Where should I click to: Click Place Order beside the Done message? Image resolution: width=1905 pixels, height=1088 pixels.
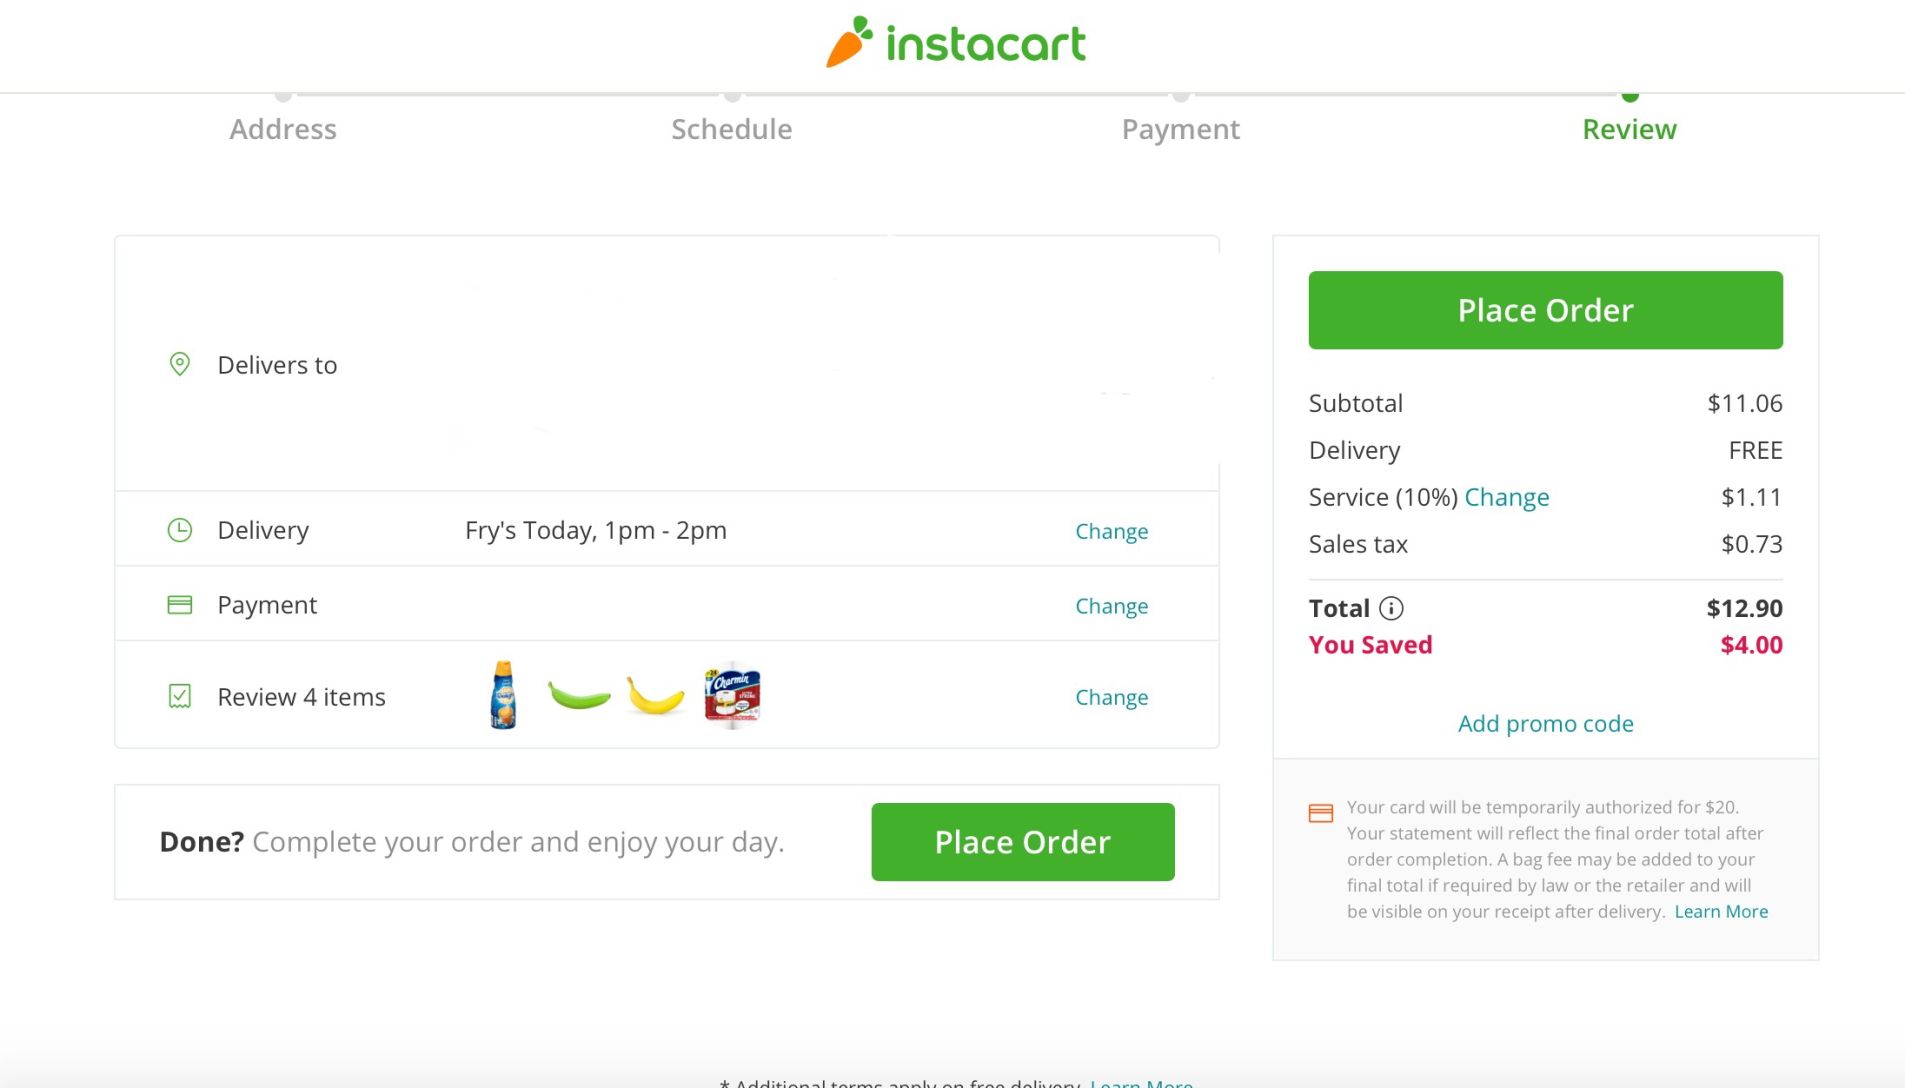(1022, 841)
